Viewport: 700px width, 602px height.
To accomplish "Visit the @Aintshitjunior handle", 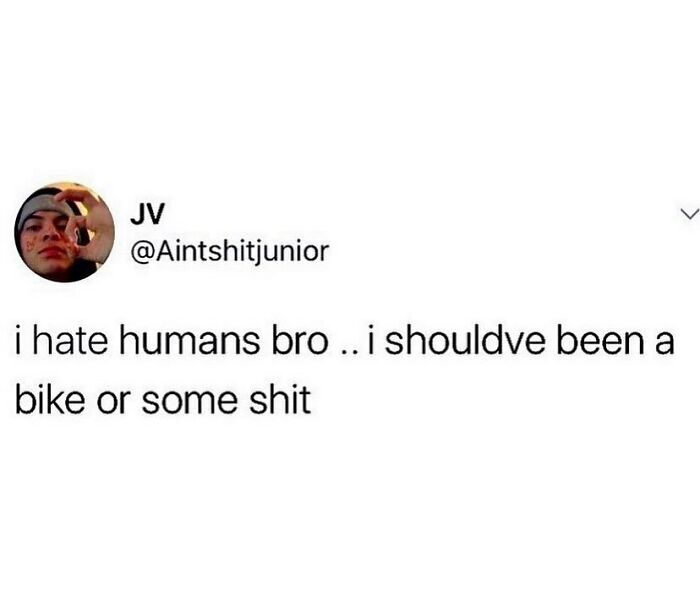I will [x=229, y=251].
